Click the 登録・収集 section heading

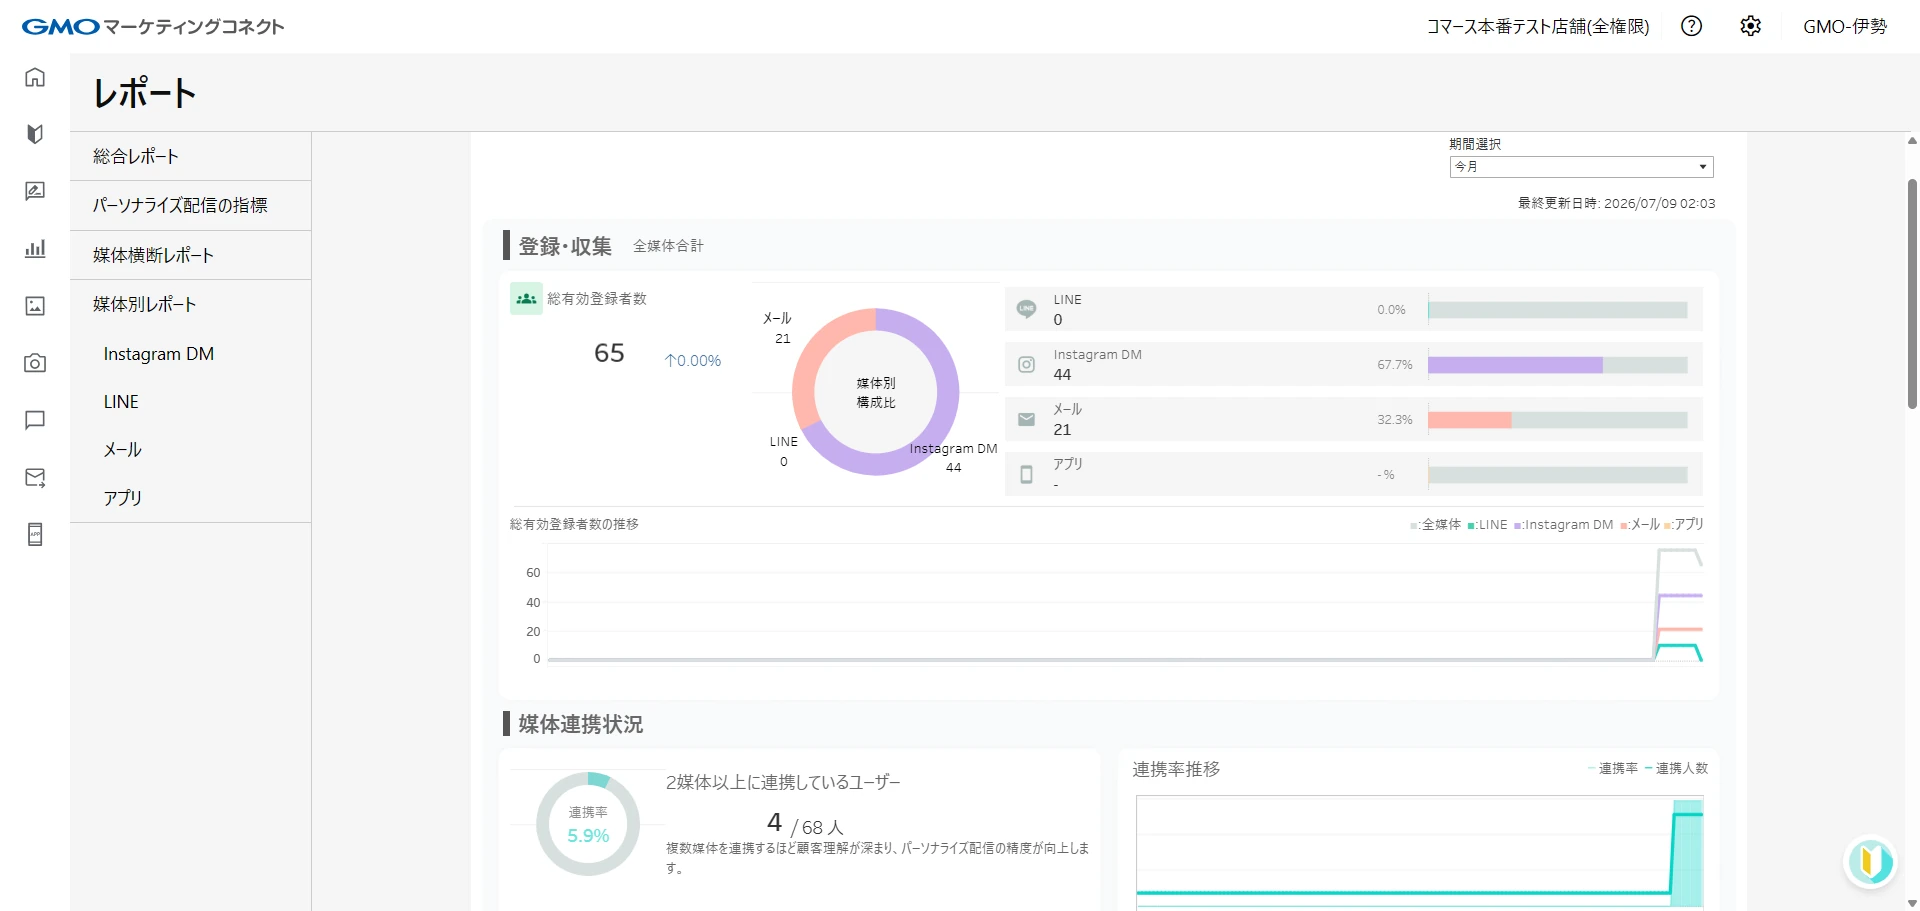click(565, 246)
